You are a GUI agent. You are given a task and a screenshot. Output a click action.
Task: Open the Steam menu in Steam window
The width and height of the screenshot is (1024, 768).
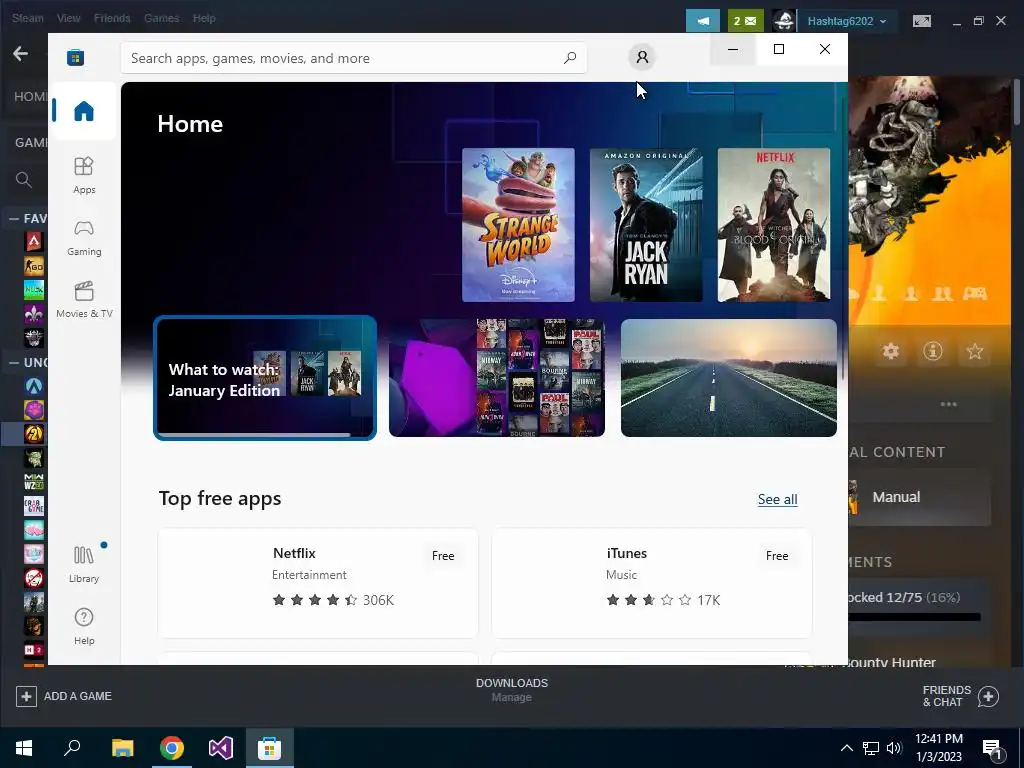point(27,18)
